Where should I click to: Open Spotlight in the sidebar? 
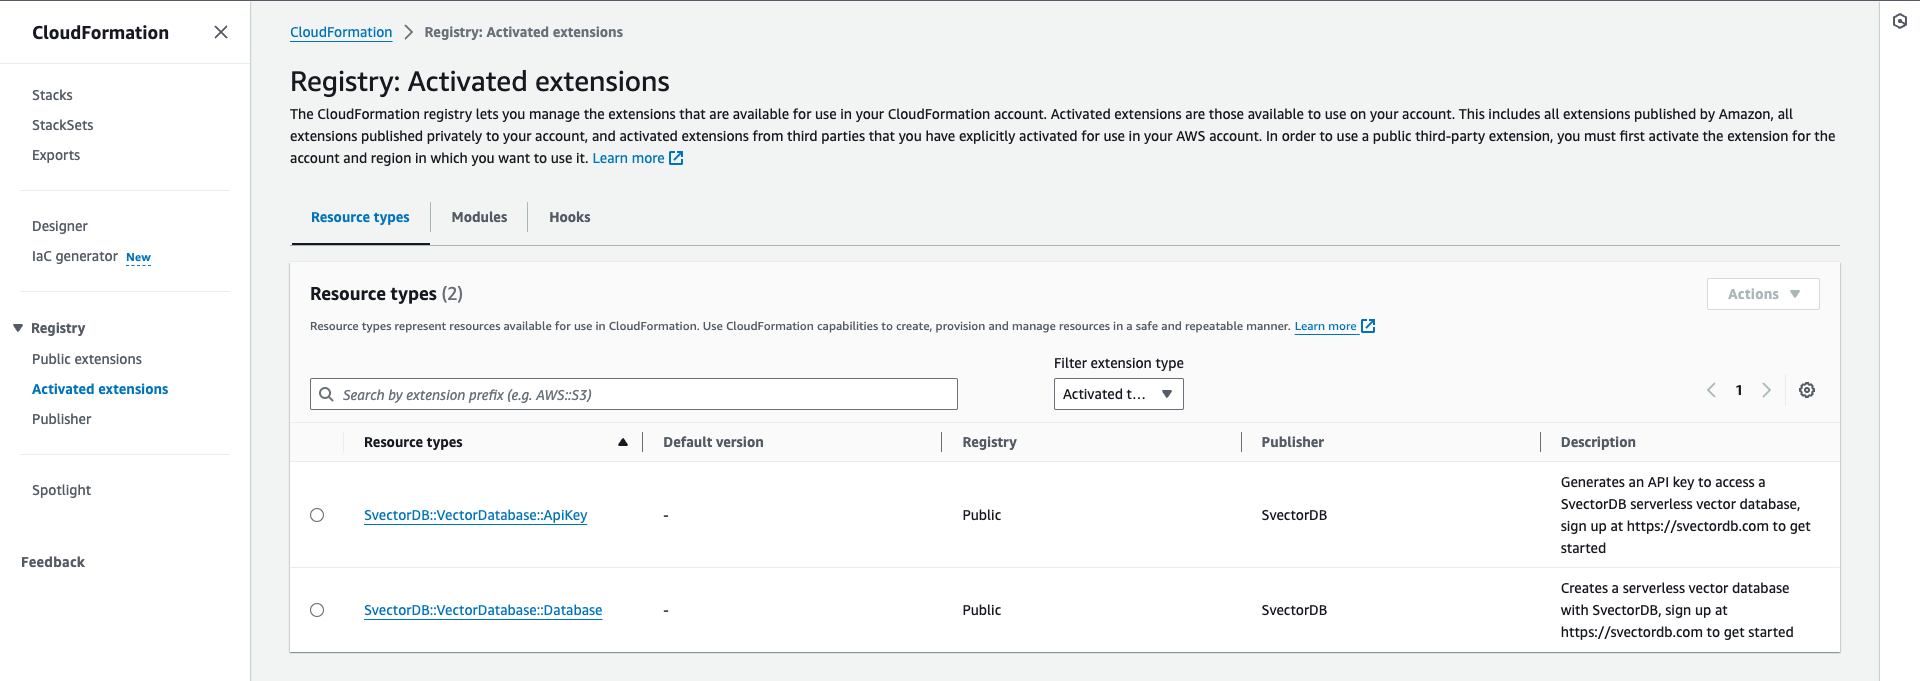(61, 490)
